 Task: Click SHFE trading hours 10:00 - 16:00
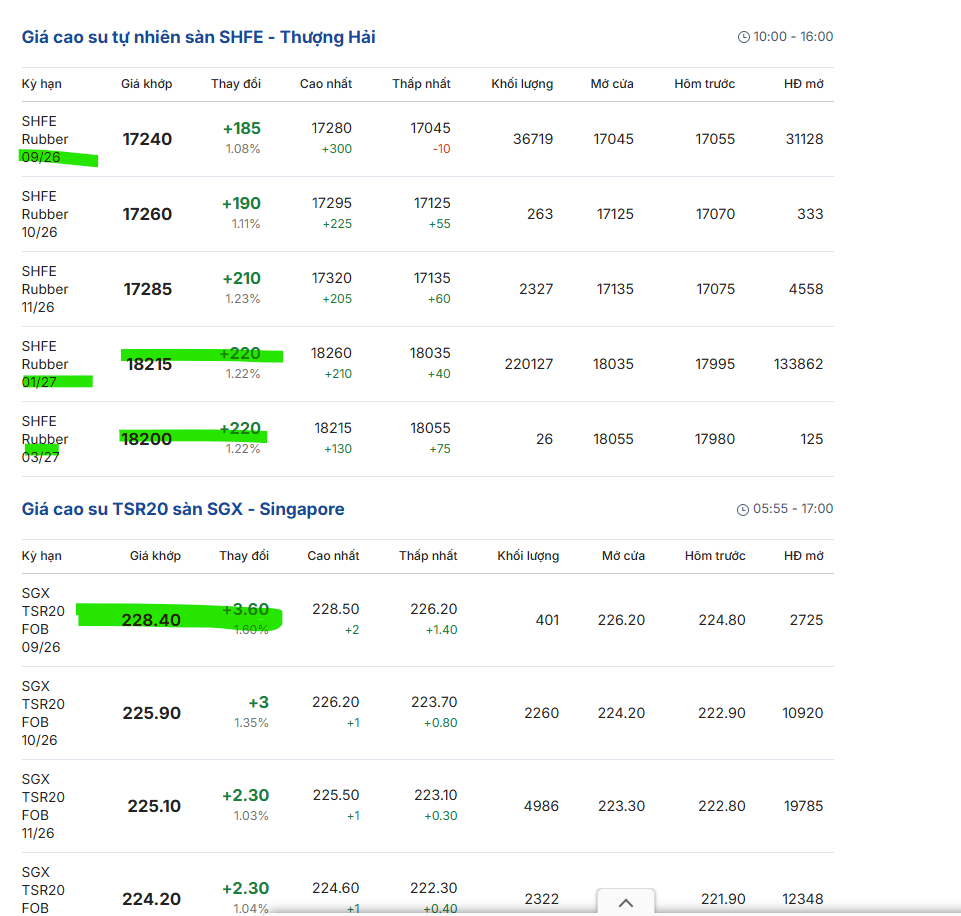pos(793,37)
